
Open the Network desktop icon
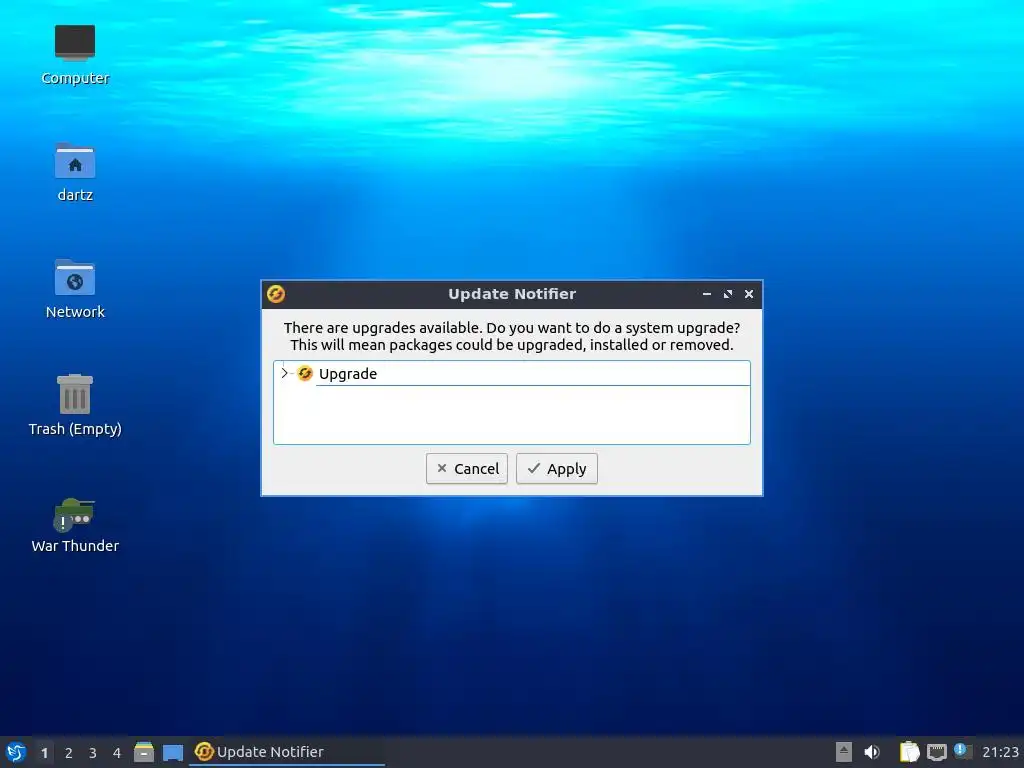(75, 289)
